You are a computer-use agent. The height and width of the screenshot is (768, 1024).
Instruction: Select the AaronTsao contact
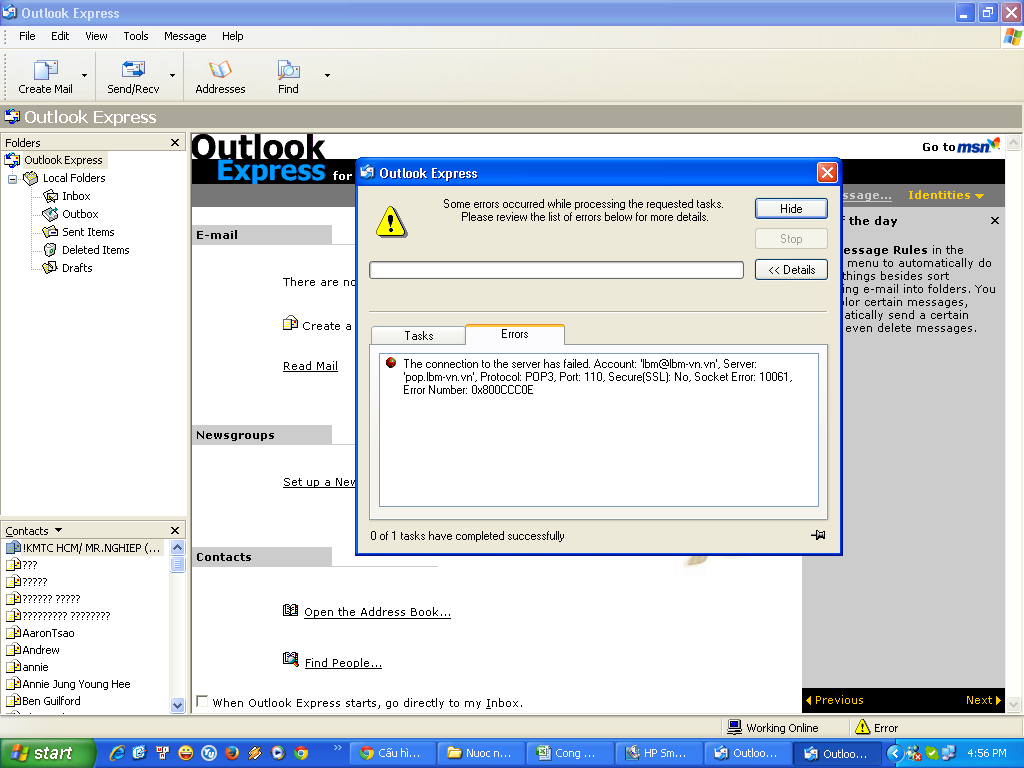click(x=40, y=633)
